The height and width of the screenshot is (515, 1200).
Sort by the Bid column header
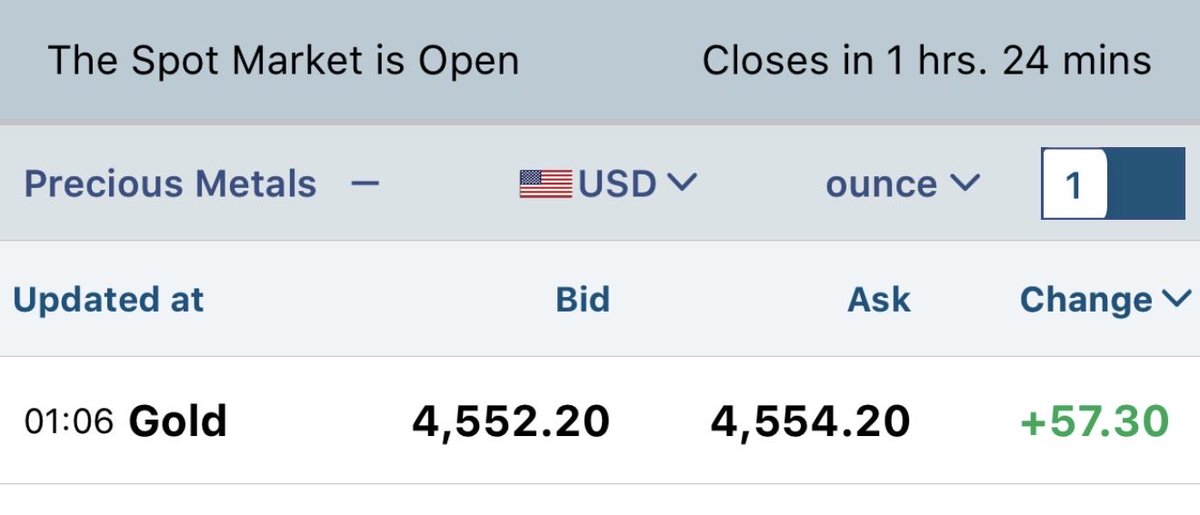point(582,299)
